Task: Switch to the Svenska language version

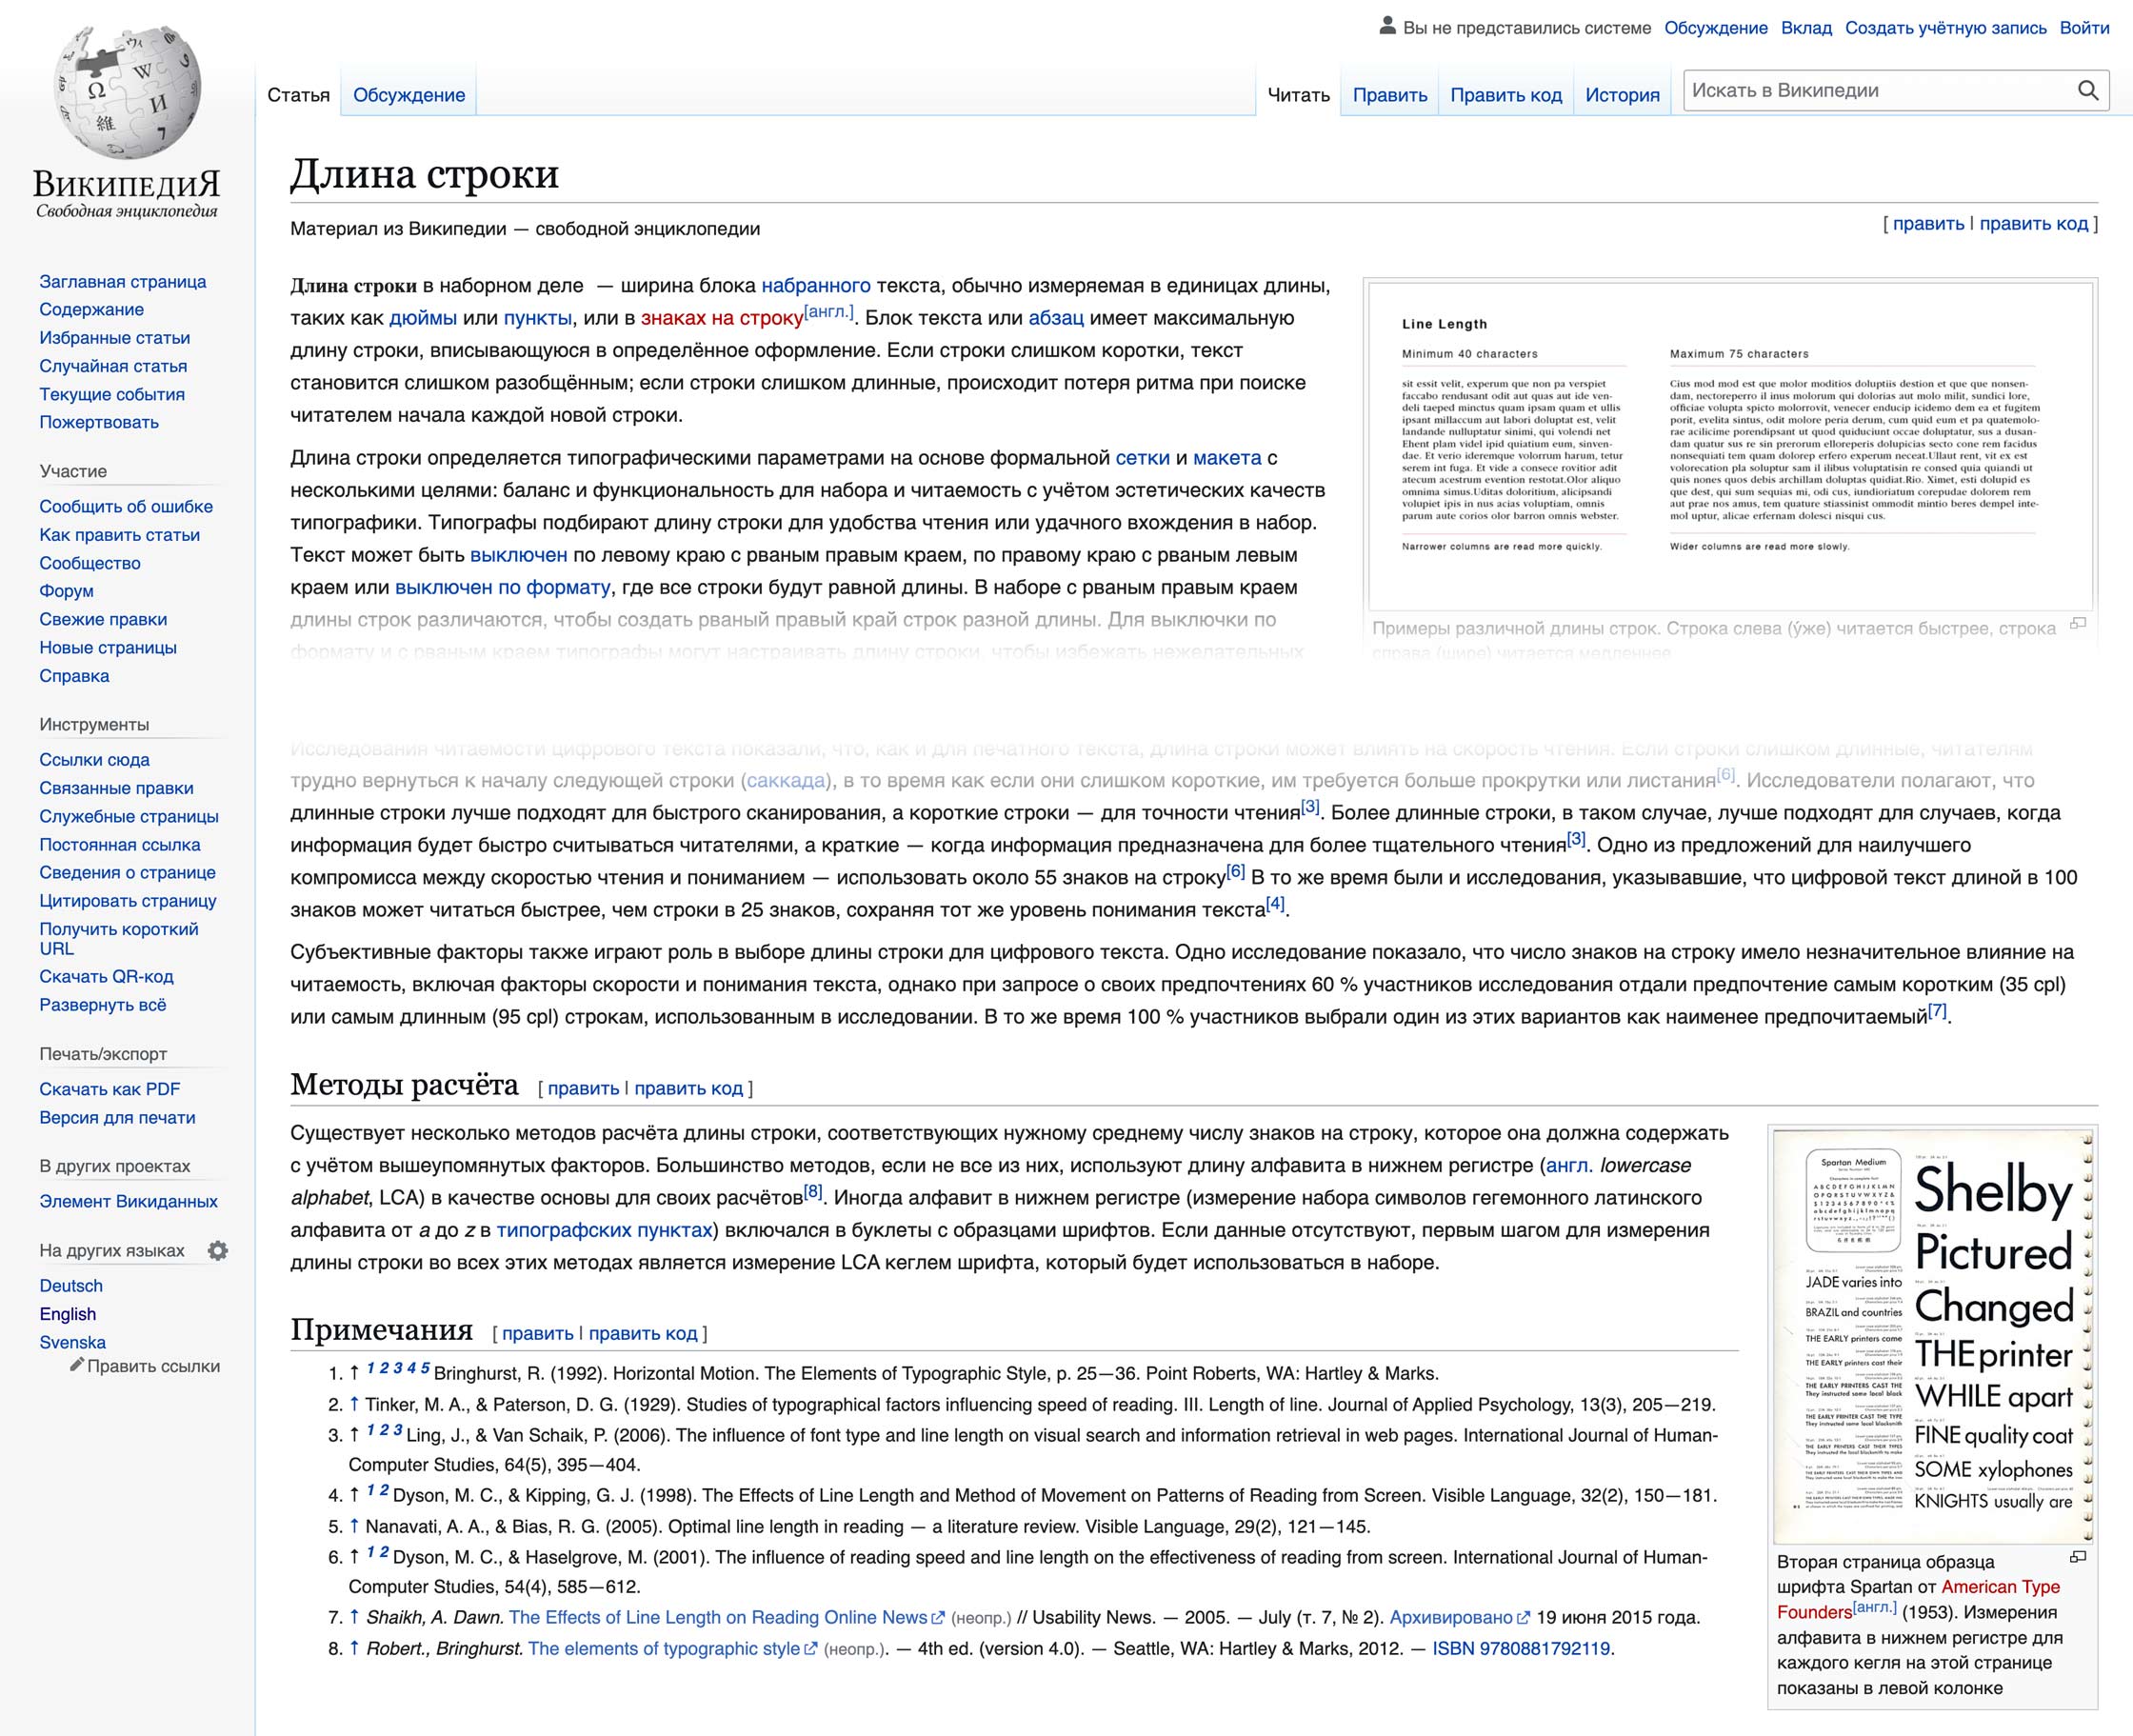Action: point(72,1342)
